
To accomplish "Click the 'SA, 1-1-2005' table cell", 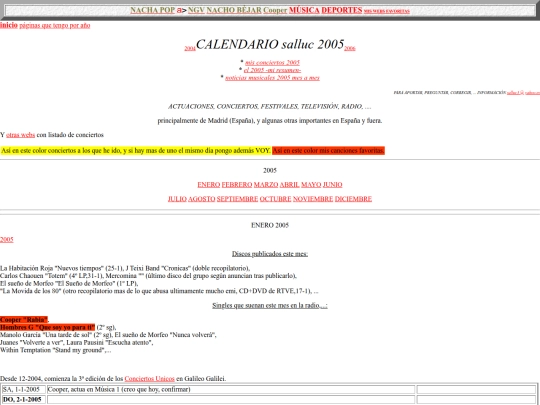I will pos(23,390).
